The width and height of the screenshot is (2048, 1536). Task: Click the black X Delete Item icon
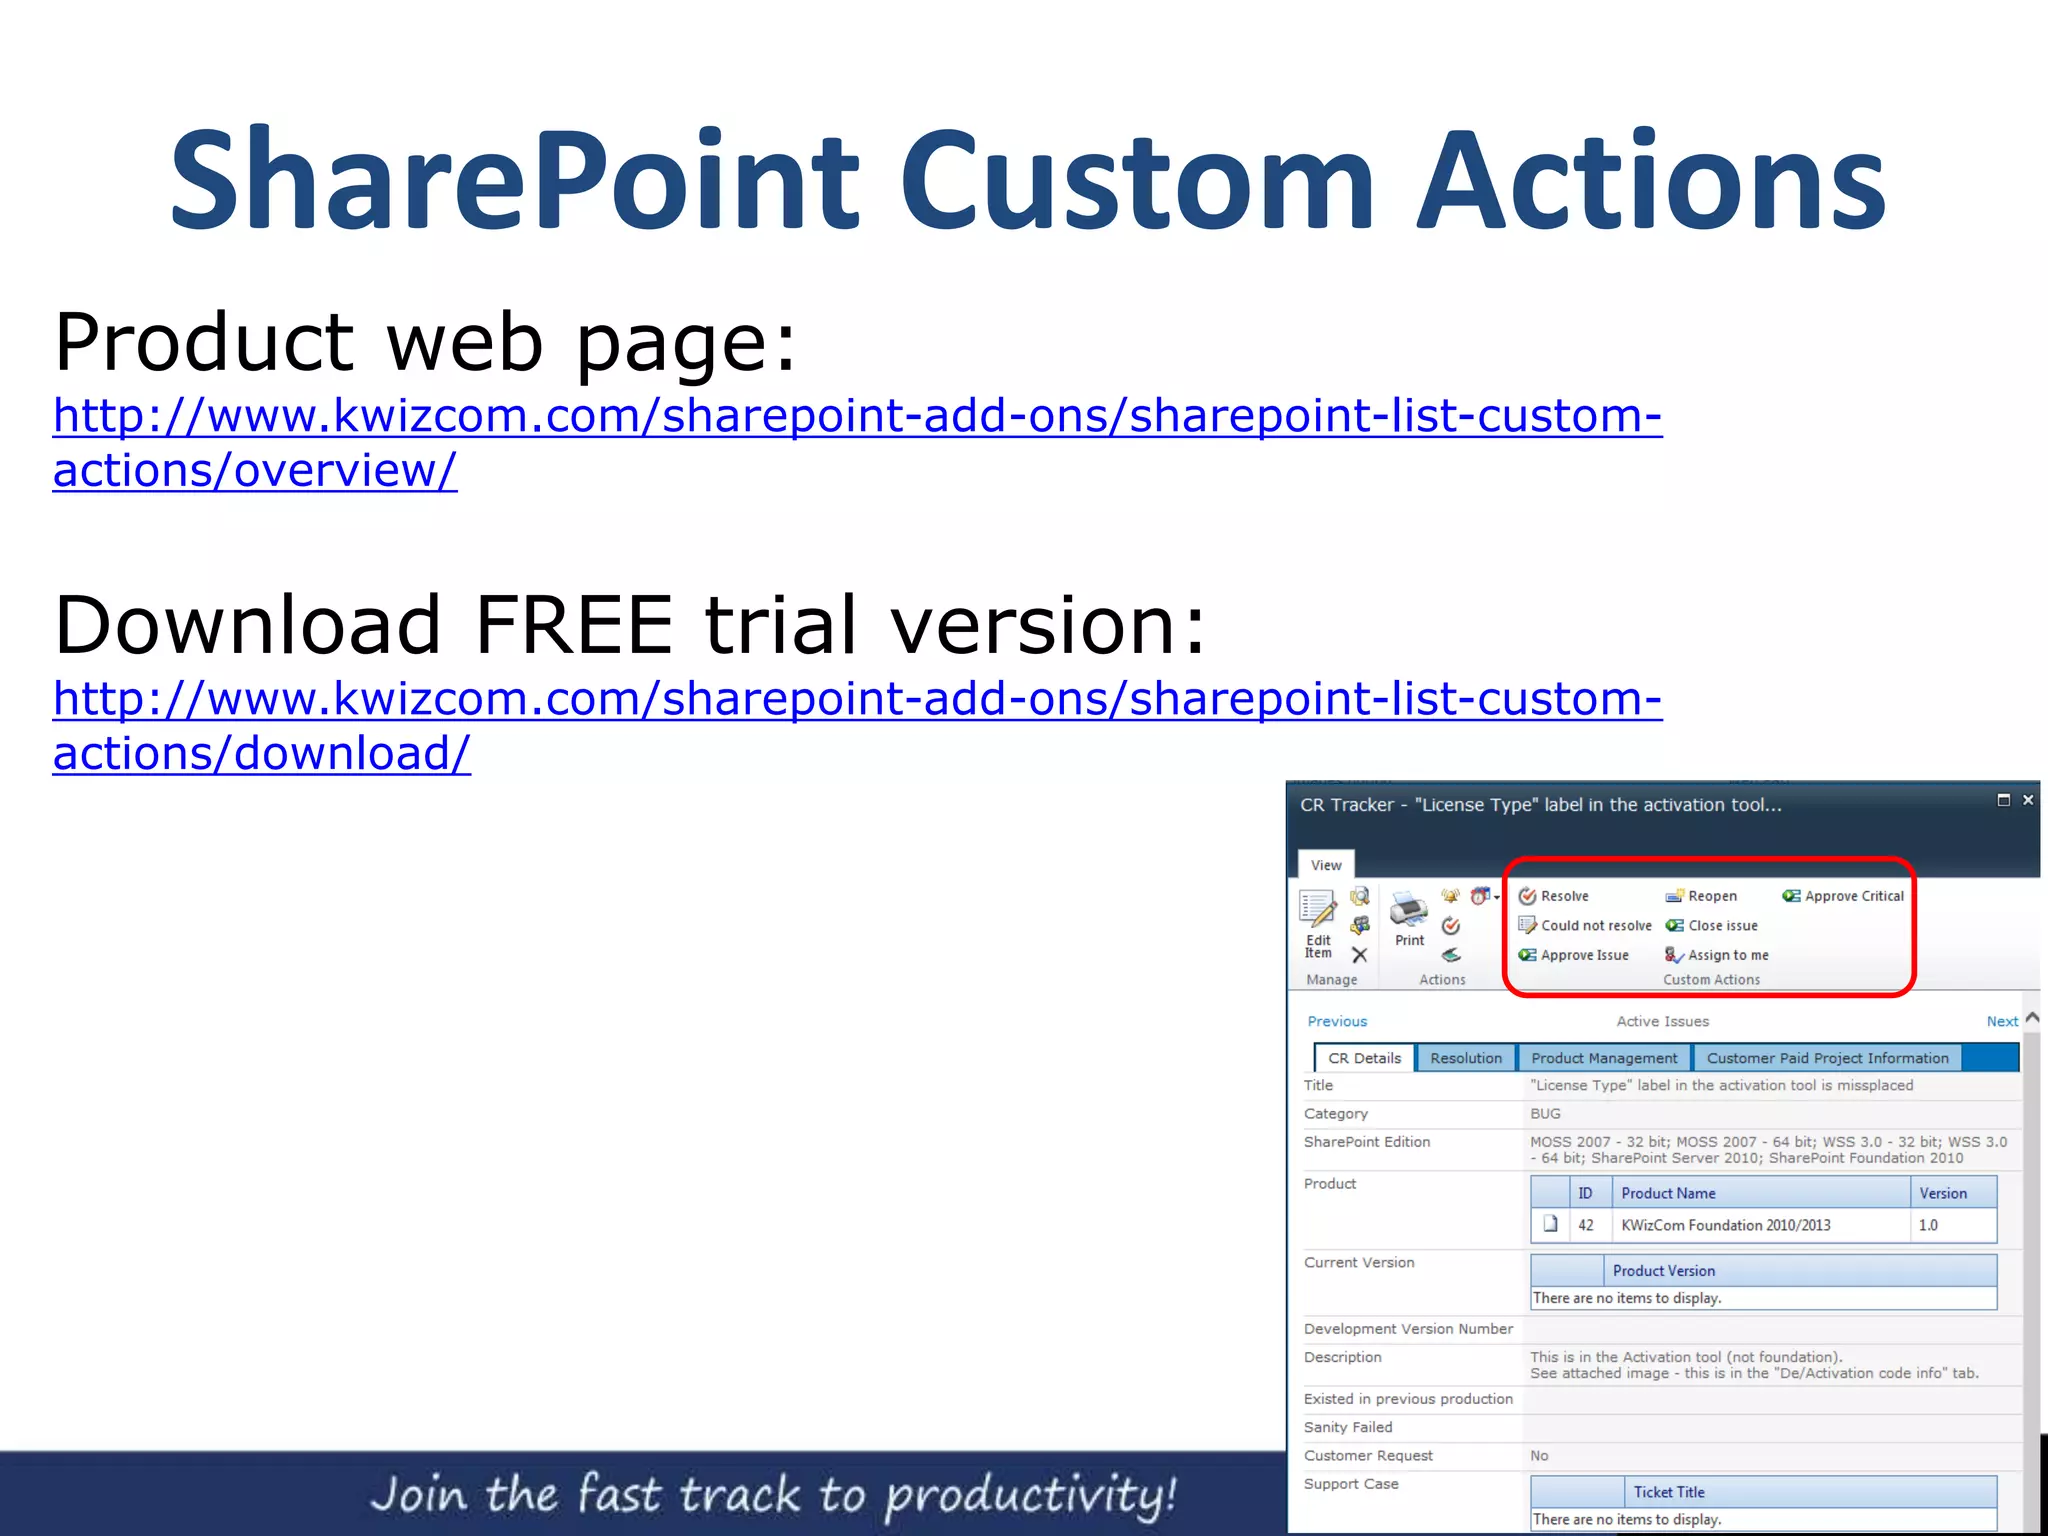tap(1360, 955)
